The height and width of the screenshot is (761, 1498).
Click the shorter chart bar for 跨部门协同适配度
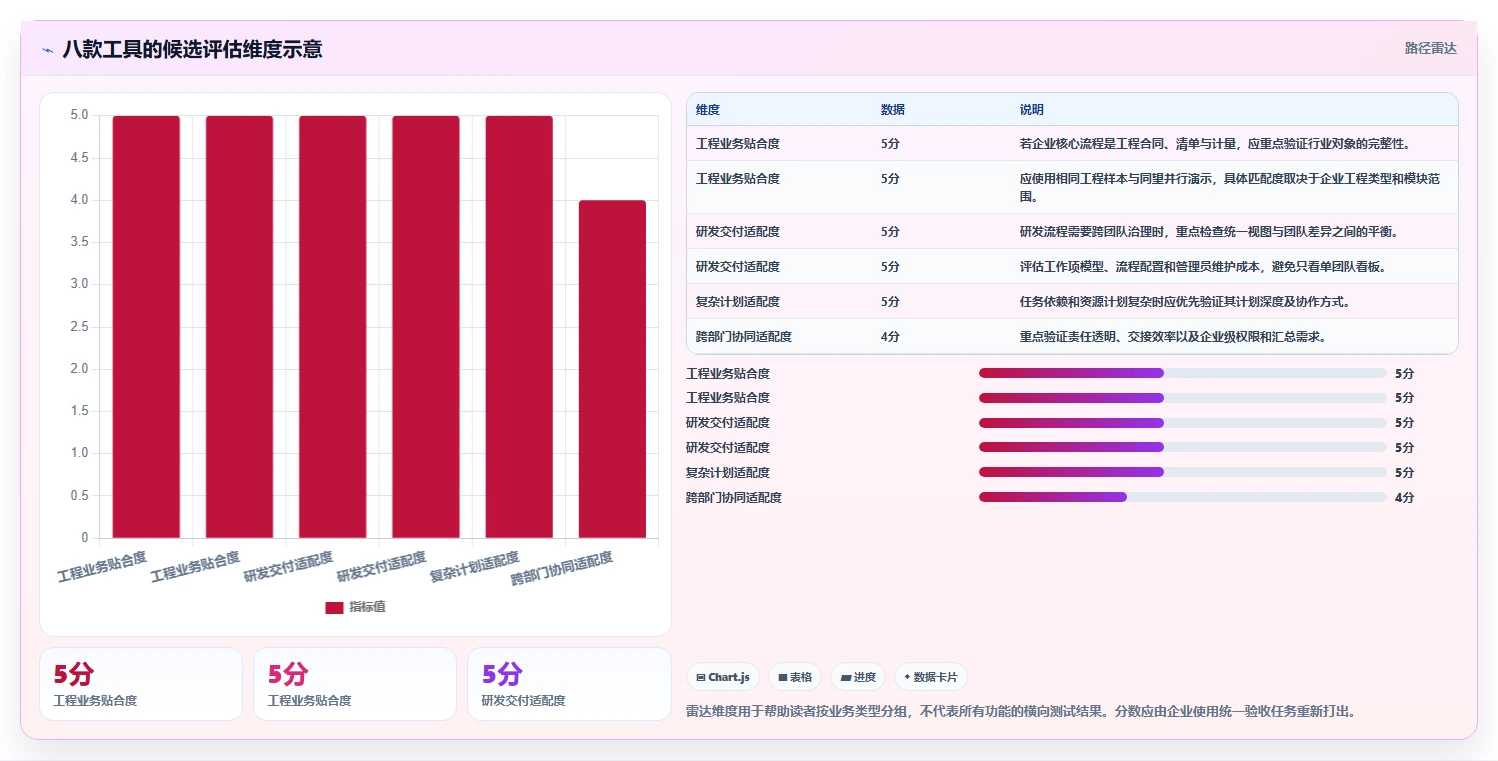coord(612,369)
